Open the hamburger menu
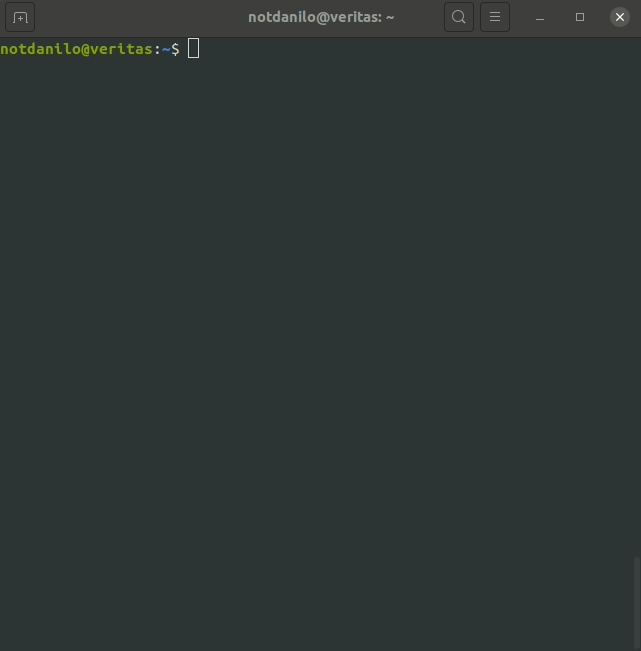Screen dimensions: 641x651 pos(495,17)
